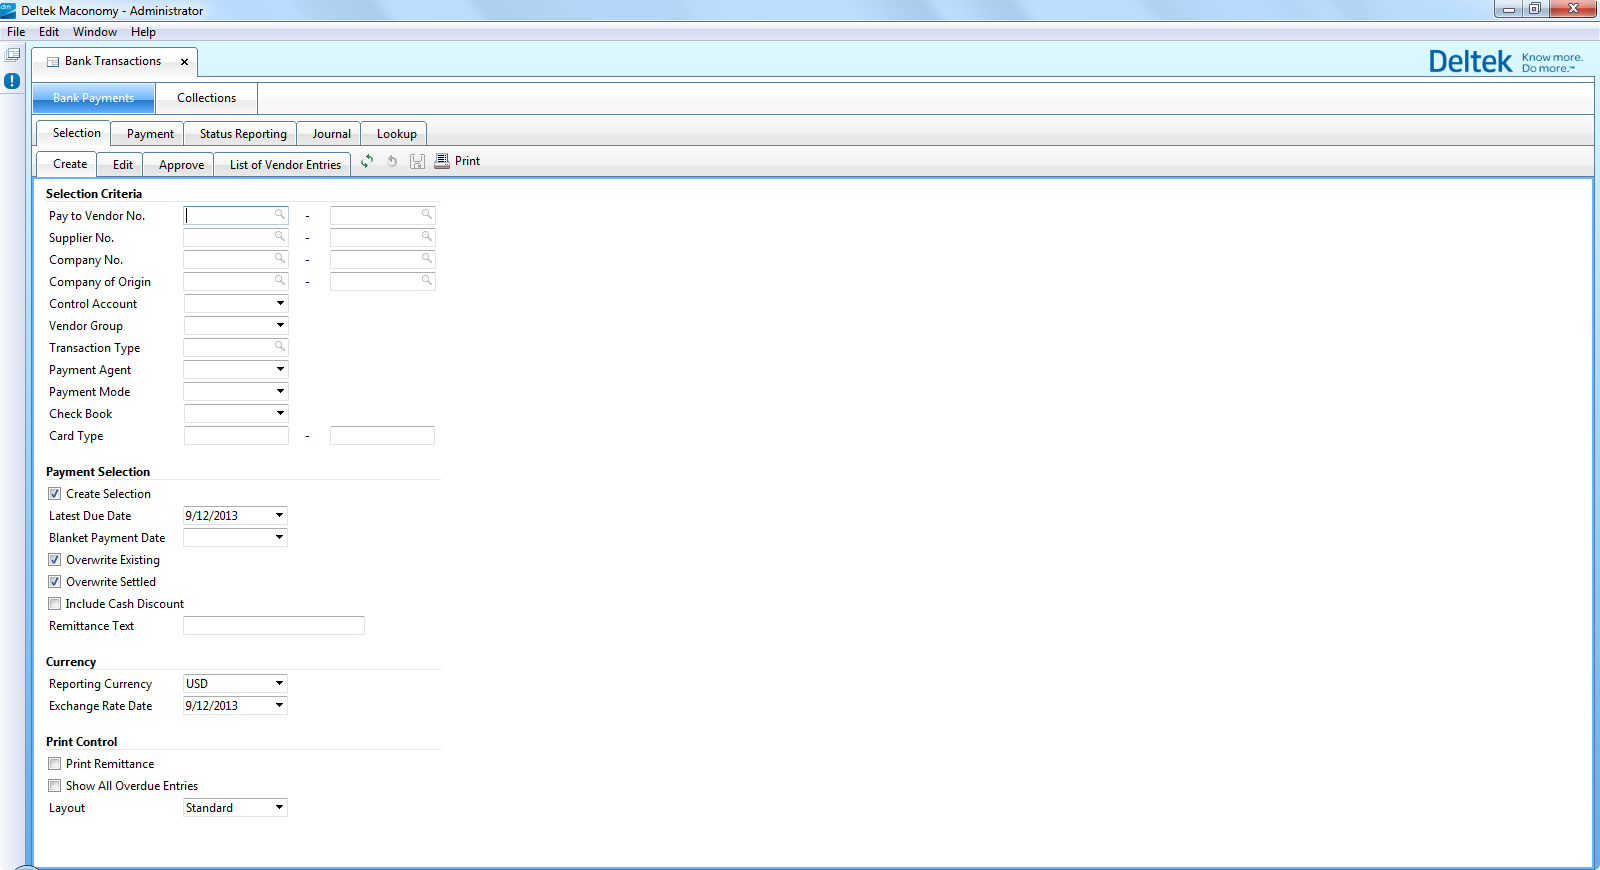Click the blue exclamation notification icon
This screenshot has width=1600, height=870.
coord(12,81)
